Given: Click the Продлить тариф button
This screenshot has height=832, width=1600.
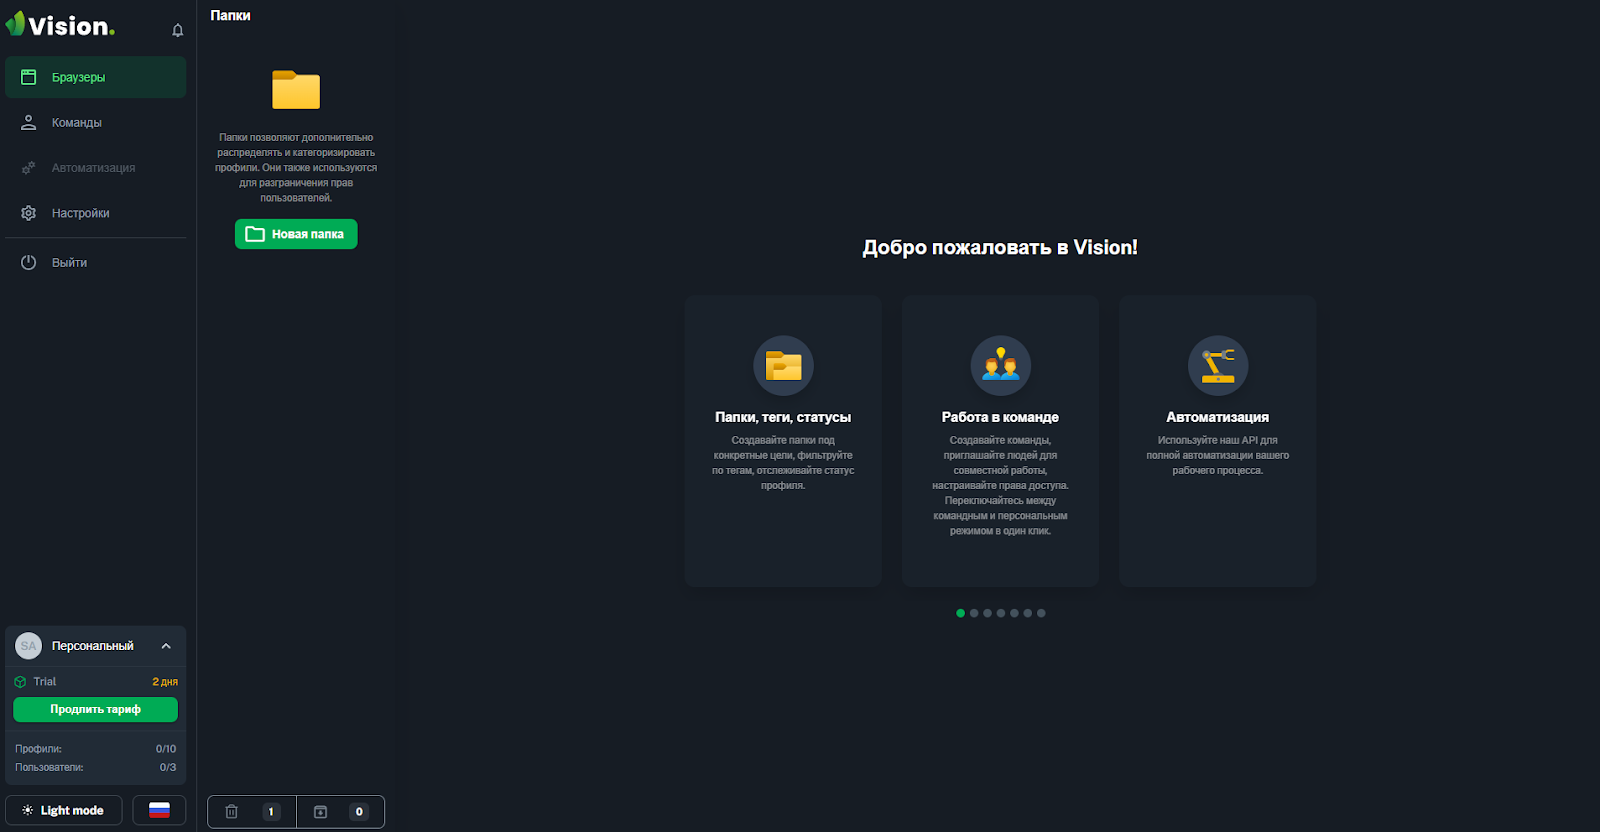Looking at the screenshot, I should pos(96,709).
